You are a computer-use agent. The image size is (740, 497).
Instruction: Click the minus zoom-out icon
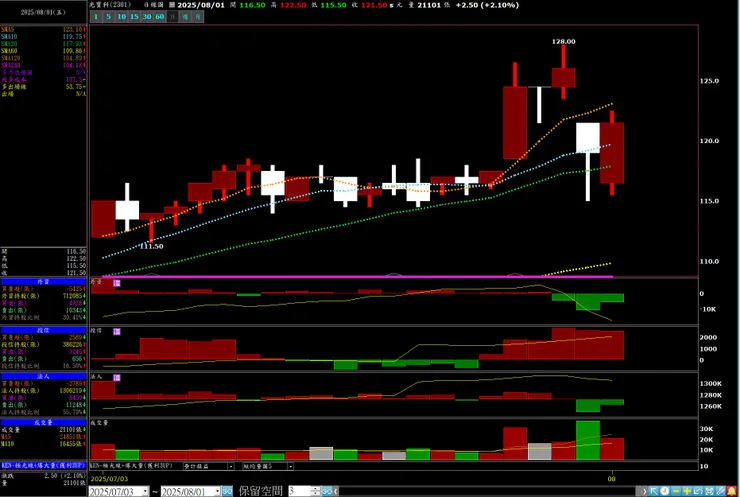(x=676, y=491)
